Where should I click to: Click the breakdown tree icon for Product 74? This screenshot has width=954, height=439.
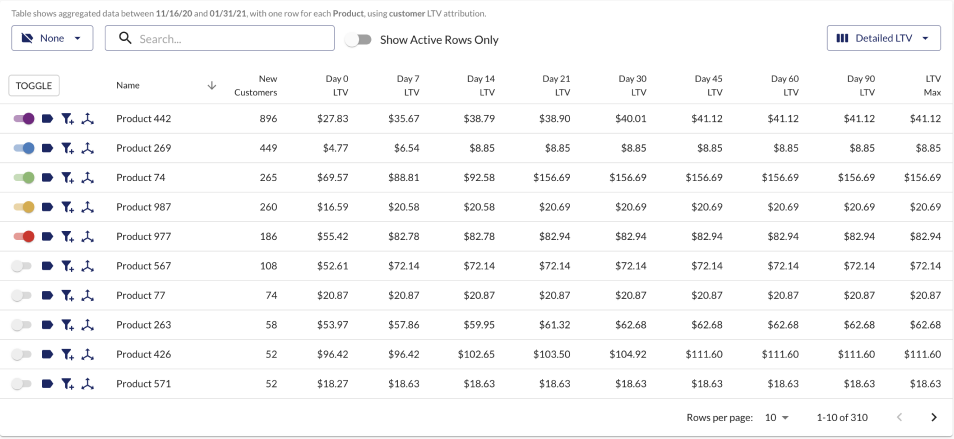[x=87, y=178]
